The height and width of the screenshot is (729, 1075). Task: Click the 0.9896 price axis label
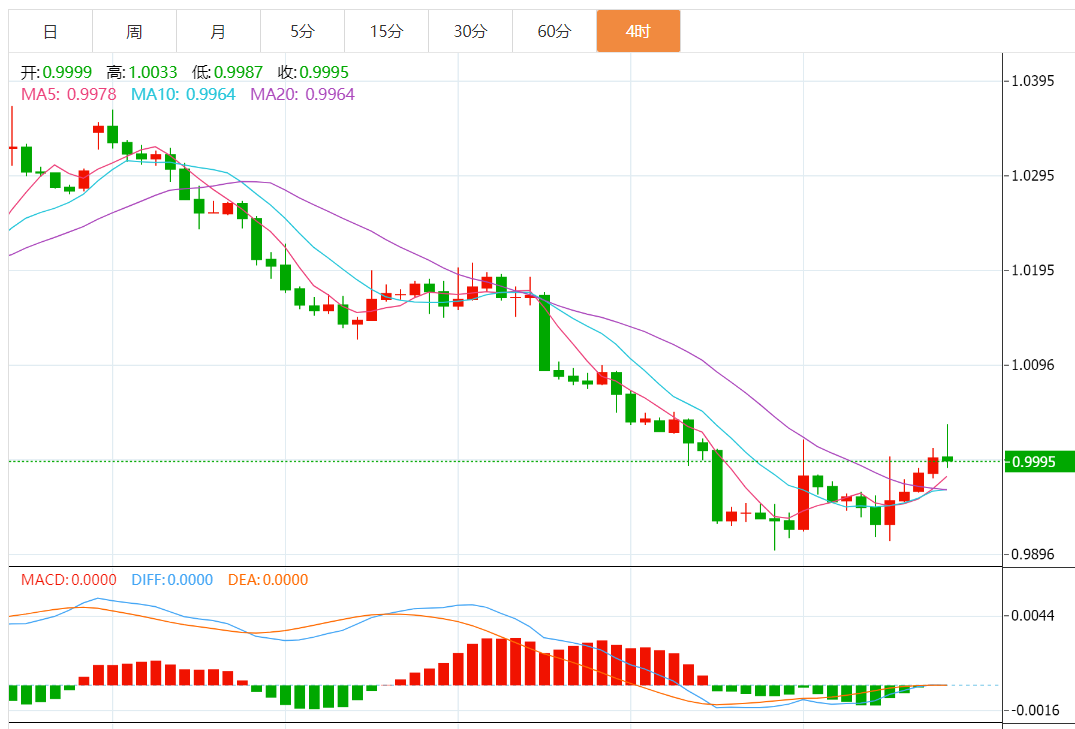pyautogui.click(x=1033, y=555)
